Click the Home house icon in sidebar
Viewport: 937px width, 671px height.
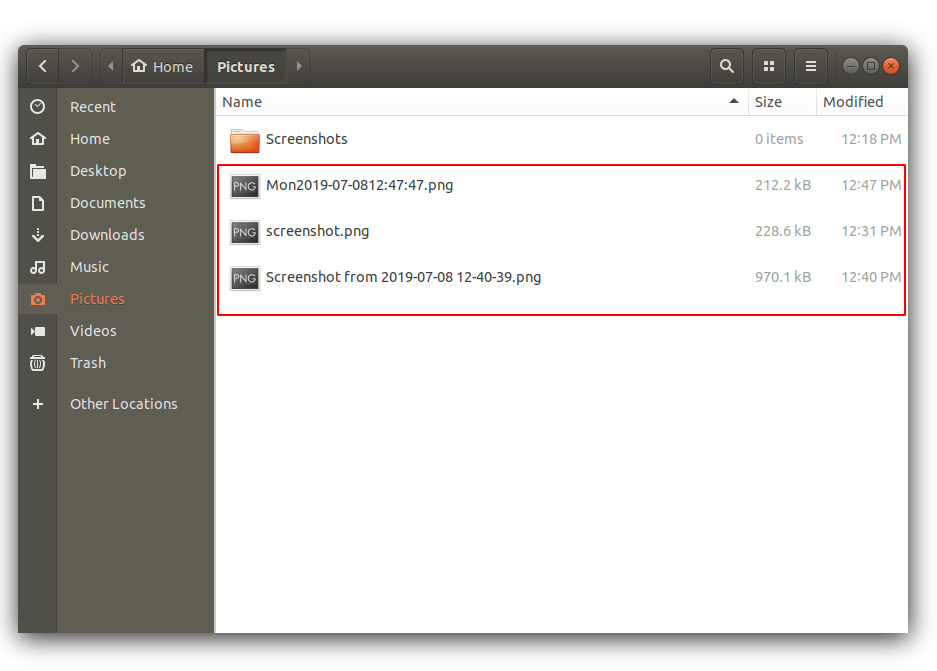pyautogui.click(x=38, y=139)
